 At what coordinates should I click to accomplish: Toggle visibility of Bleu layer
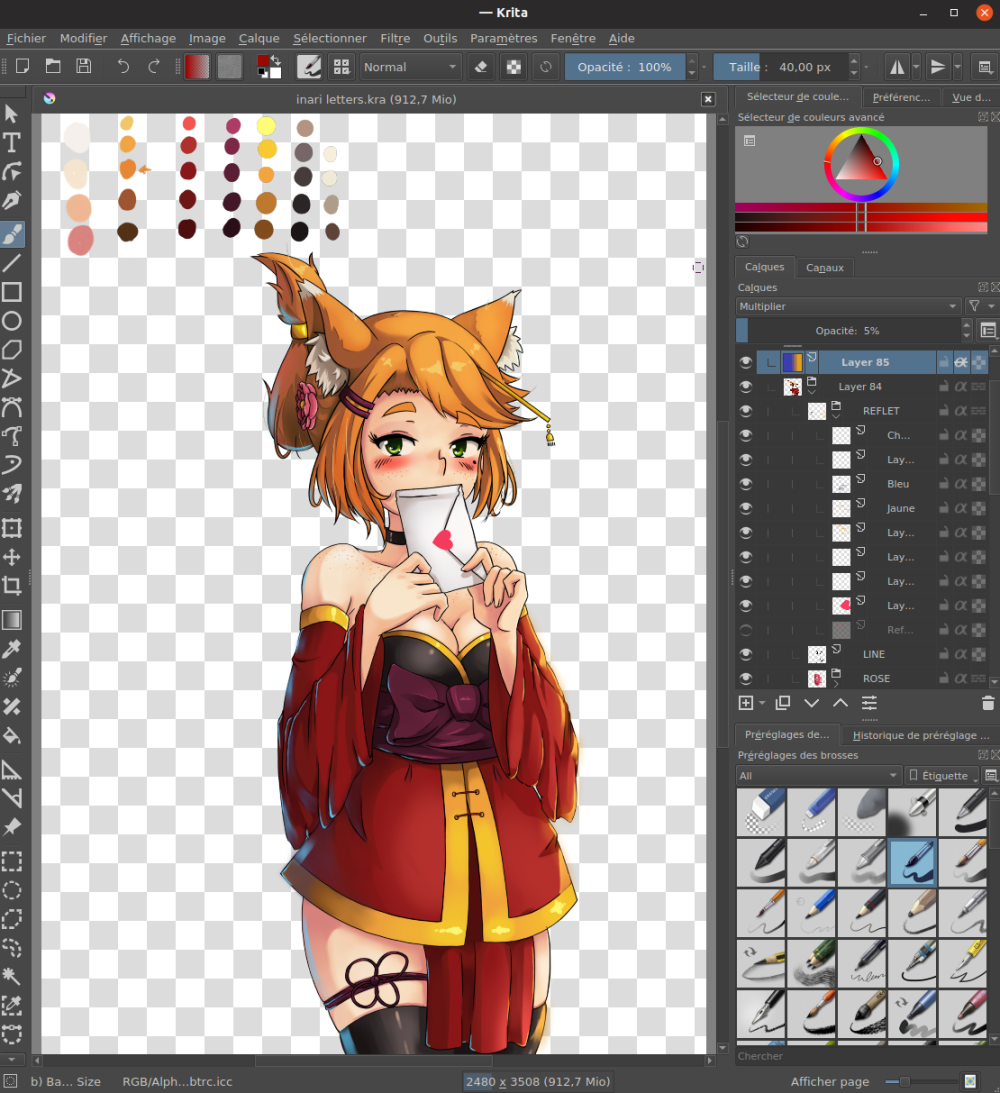(746, 484)
